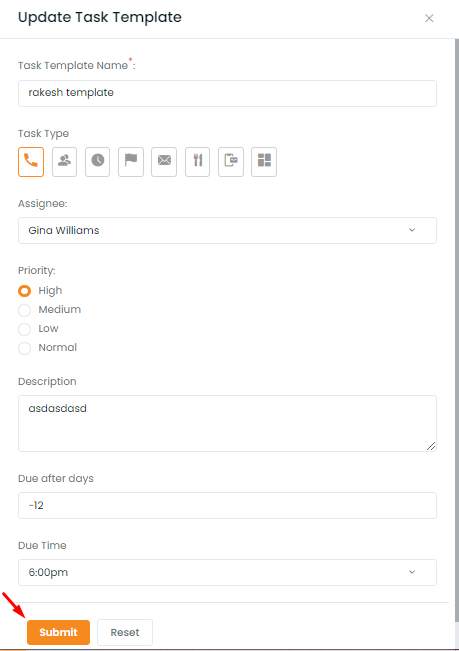The width and height of the screenshot is (459, 651).
Task: Set priority to High
Action: 24,291
